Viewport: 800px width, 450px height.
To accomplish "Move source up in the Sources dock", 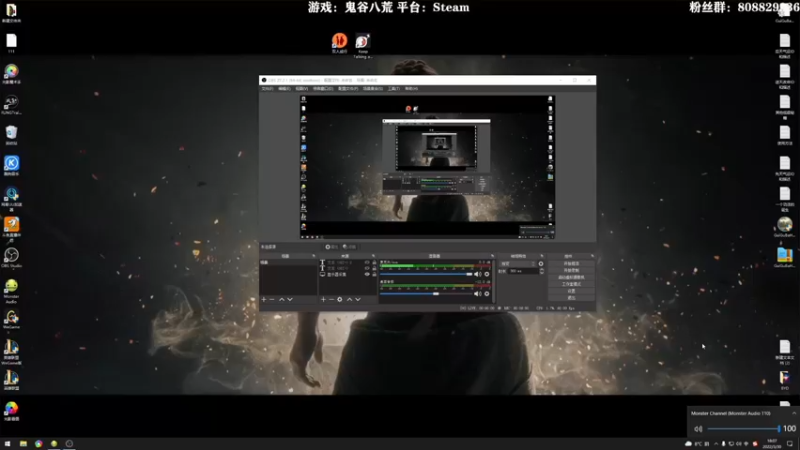I will click(x=349, y=299).
